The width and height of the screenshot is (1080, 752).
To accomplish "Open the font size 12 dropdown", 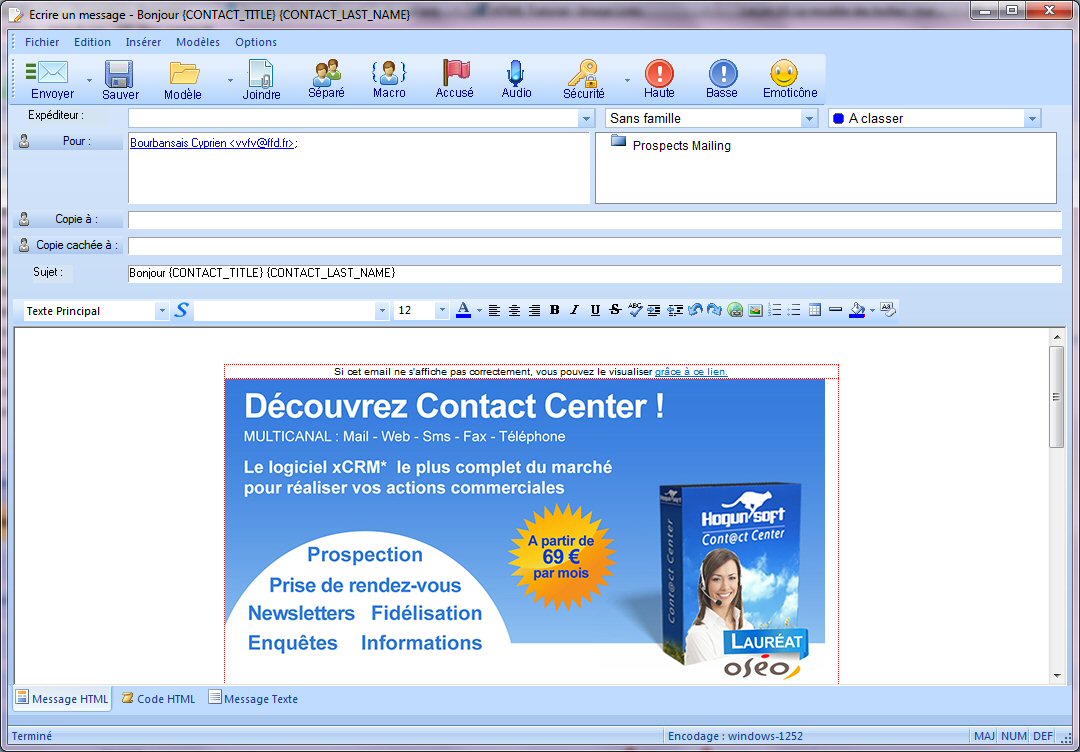I will [x=442, y=311].
